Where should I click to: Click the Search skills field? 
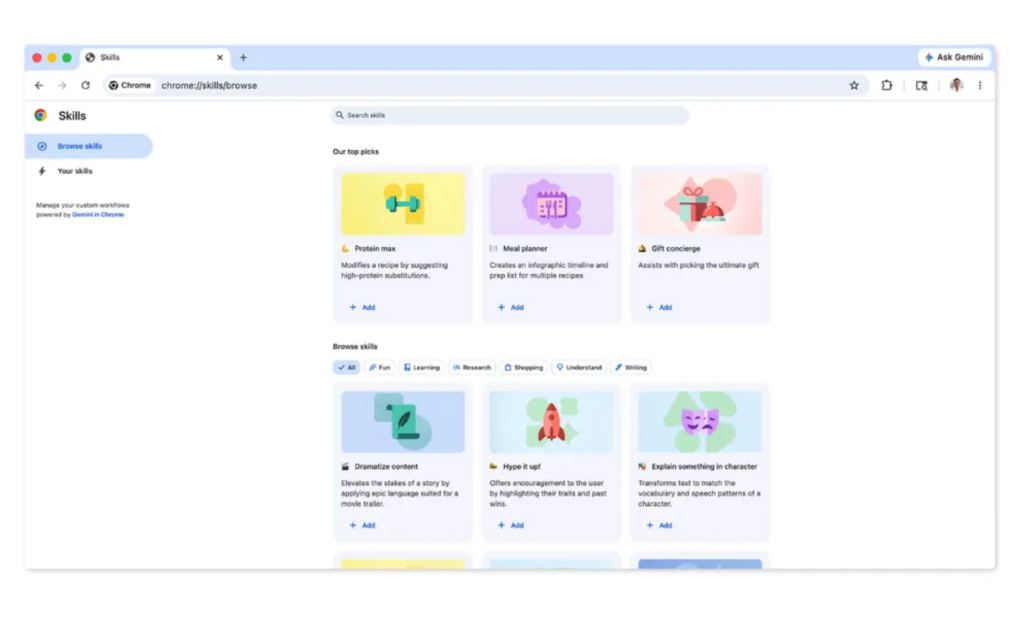coord(510,116)
